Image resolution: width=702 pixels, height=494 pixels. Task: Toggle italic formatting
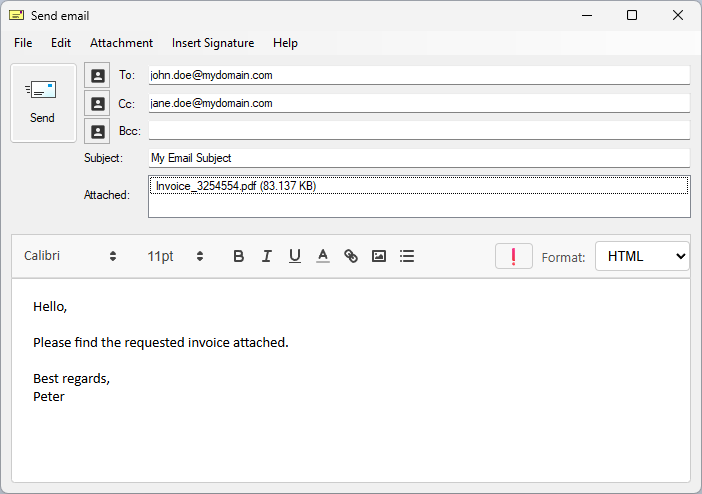(x=266, y=256)
